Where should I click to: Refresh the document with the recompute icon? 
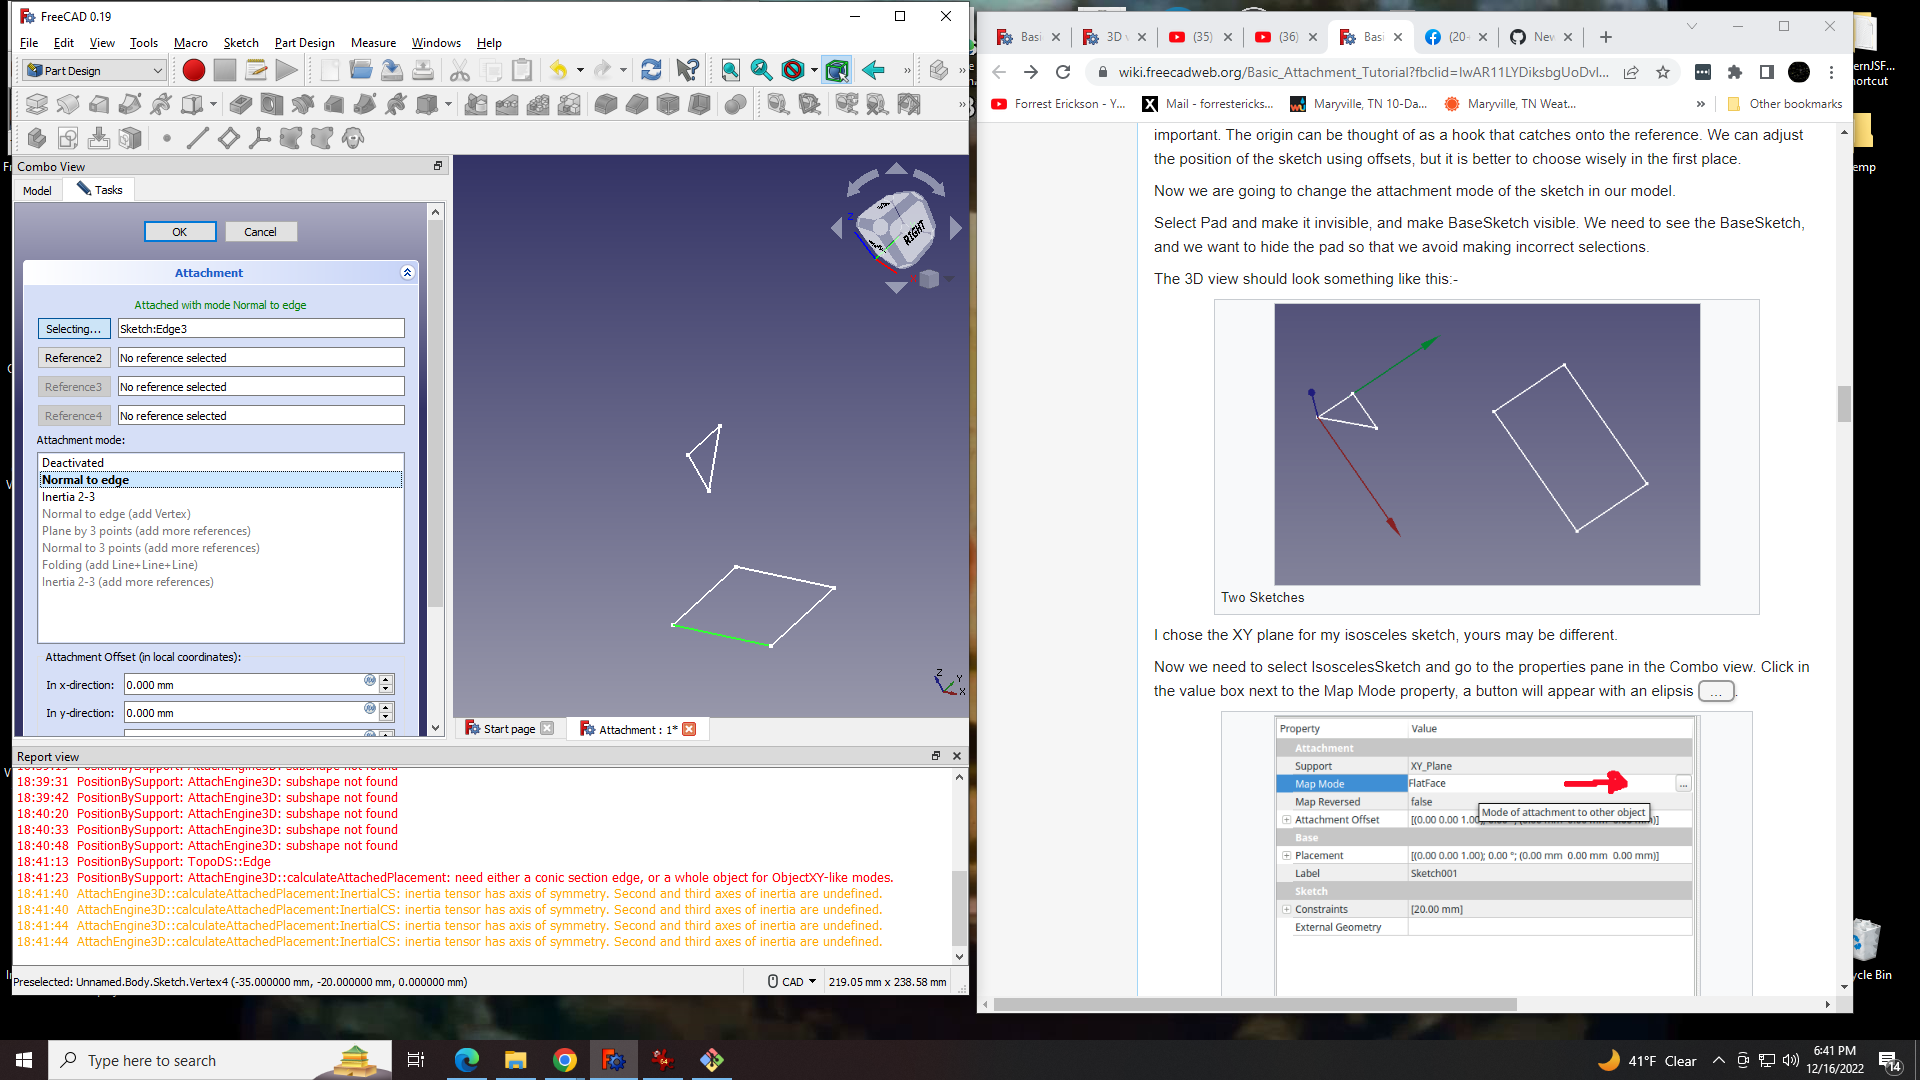[651, 70]
